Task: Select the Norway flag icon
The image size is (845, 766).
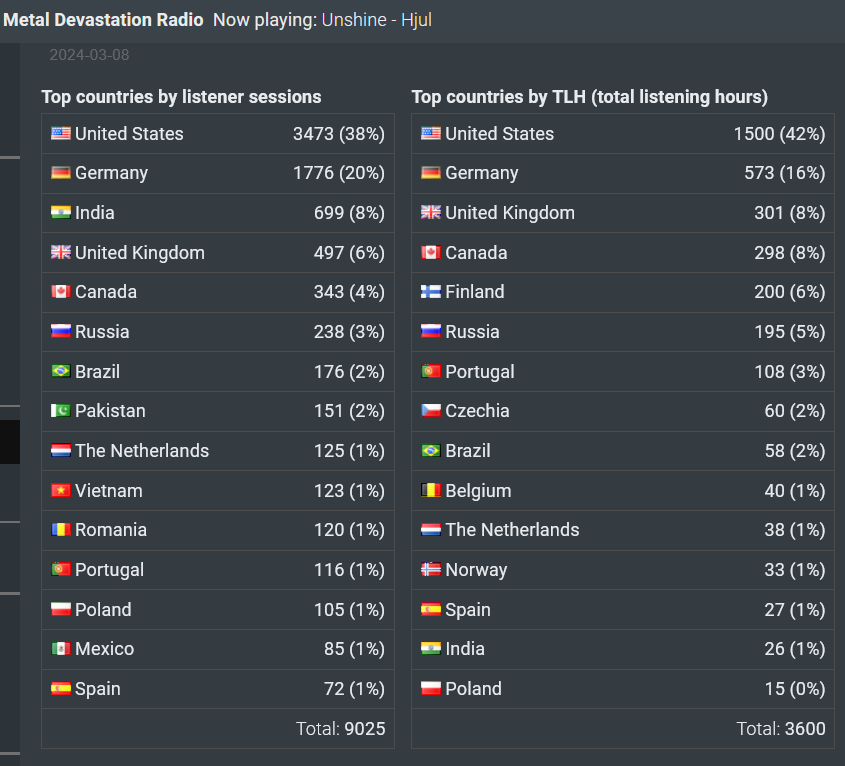Action: 431,570
